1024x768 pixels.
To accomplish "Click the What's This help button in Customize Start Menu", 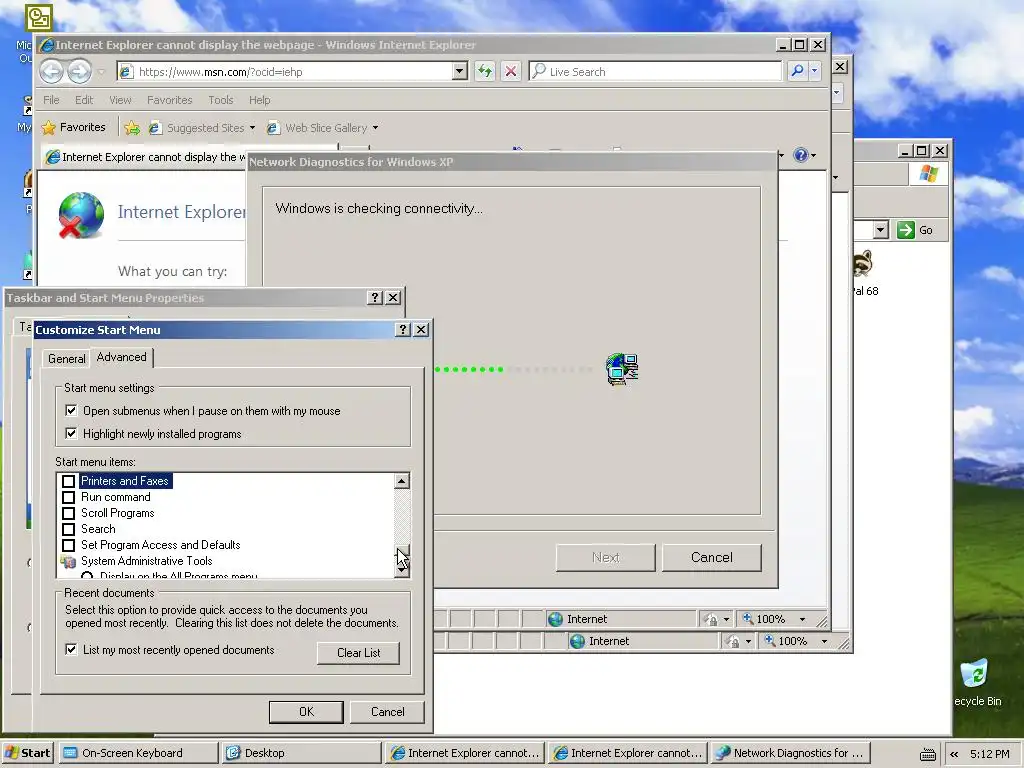I will 403,330.
